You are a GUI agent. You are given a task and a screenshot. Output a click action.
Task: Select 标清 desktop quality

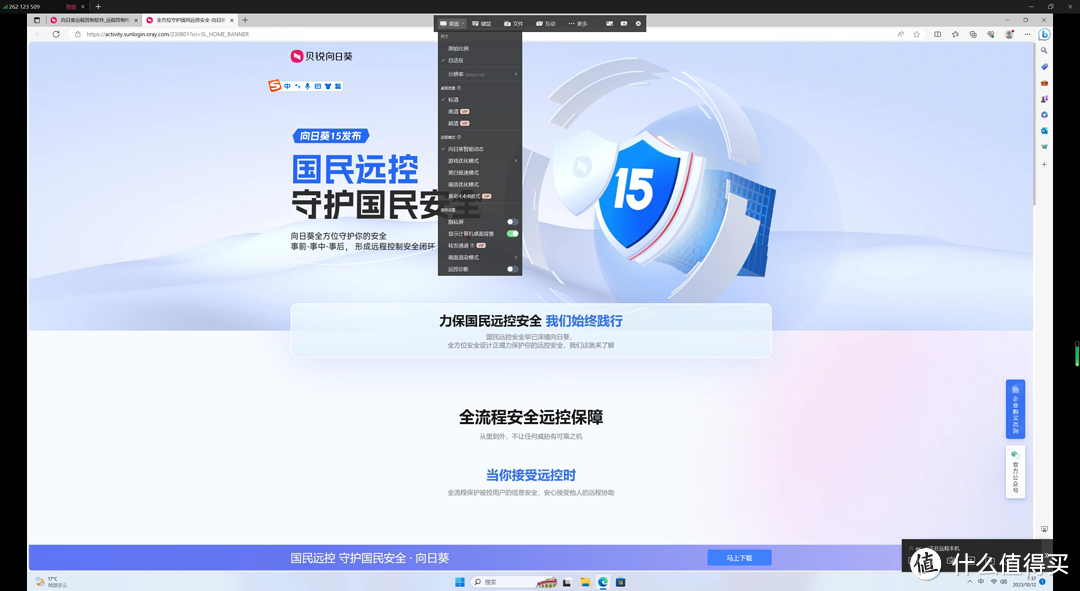480,100
